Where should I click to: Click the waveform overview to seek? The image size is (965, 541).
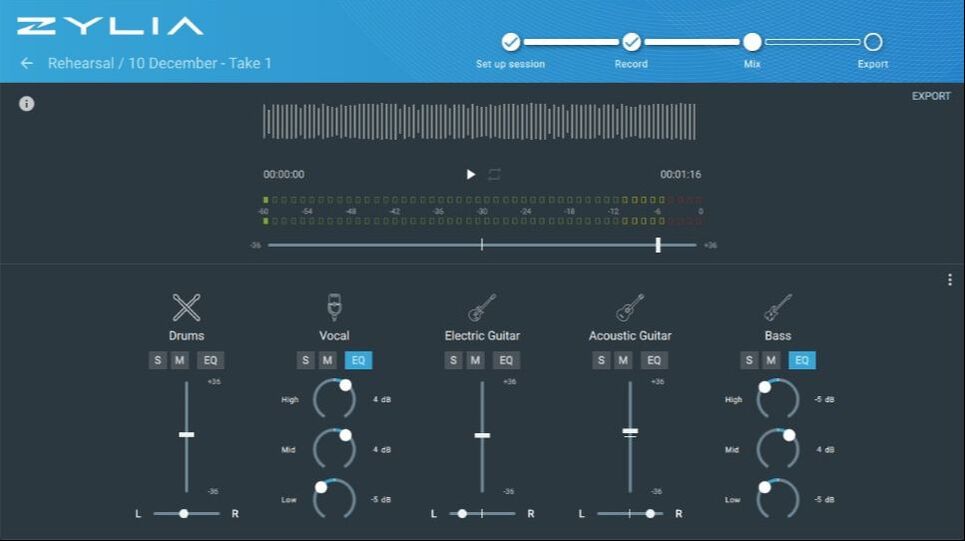pyautogui.click(x=479, y=121)
